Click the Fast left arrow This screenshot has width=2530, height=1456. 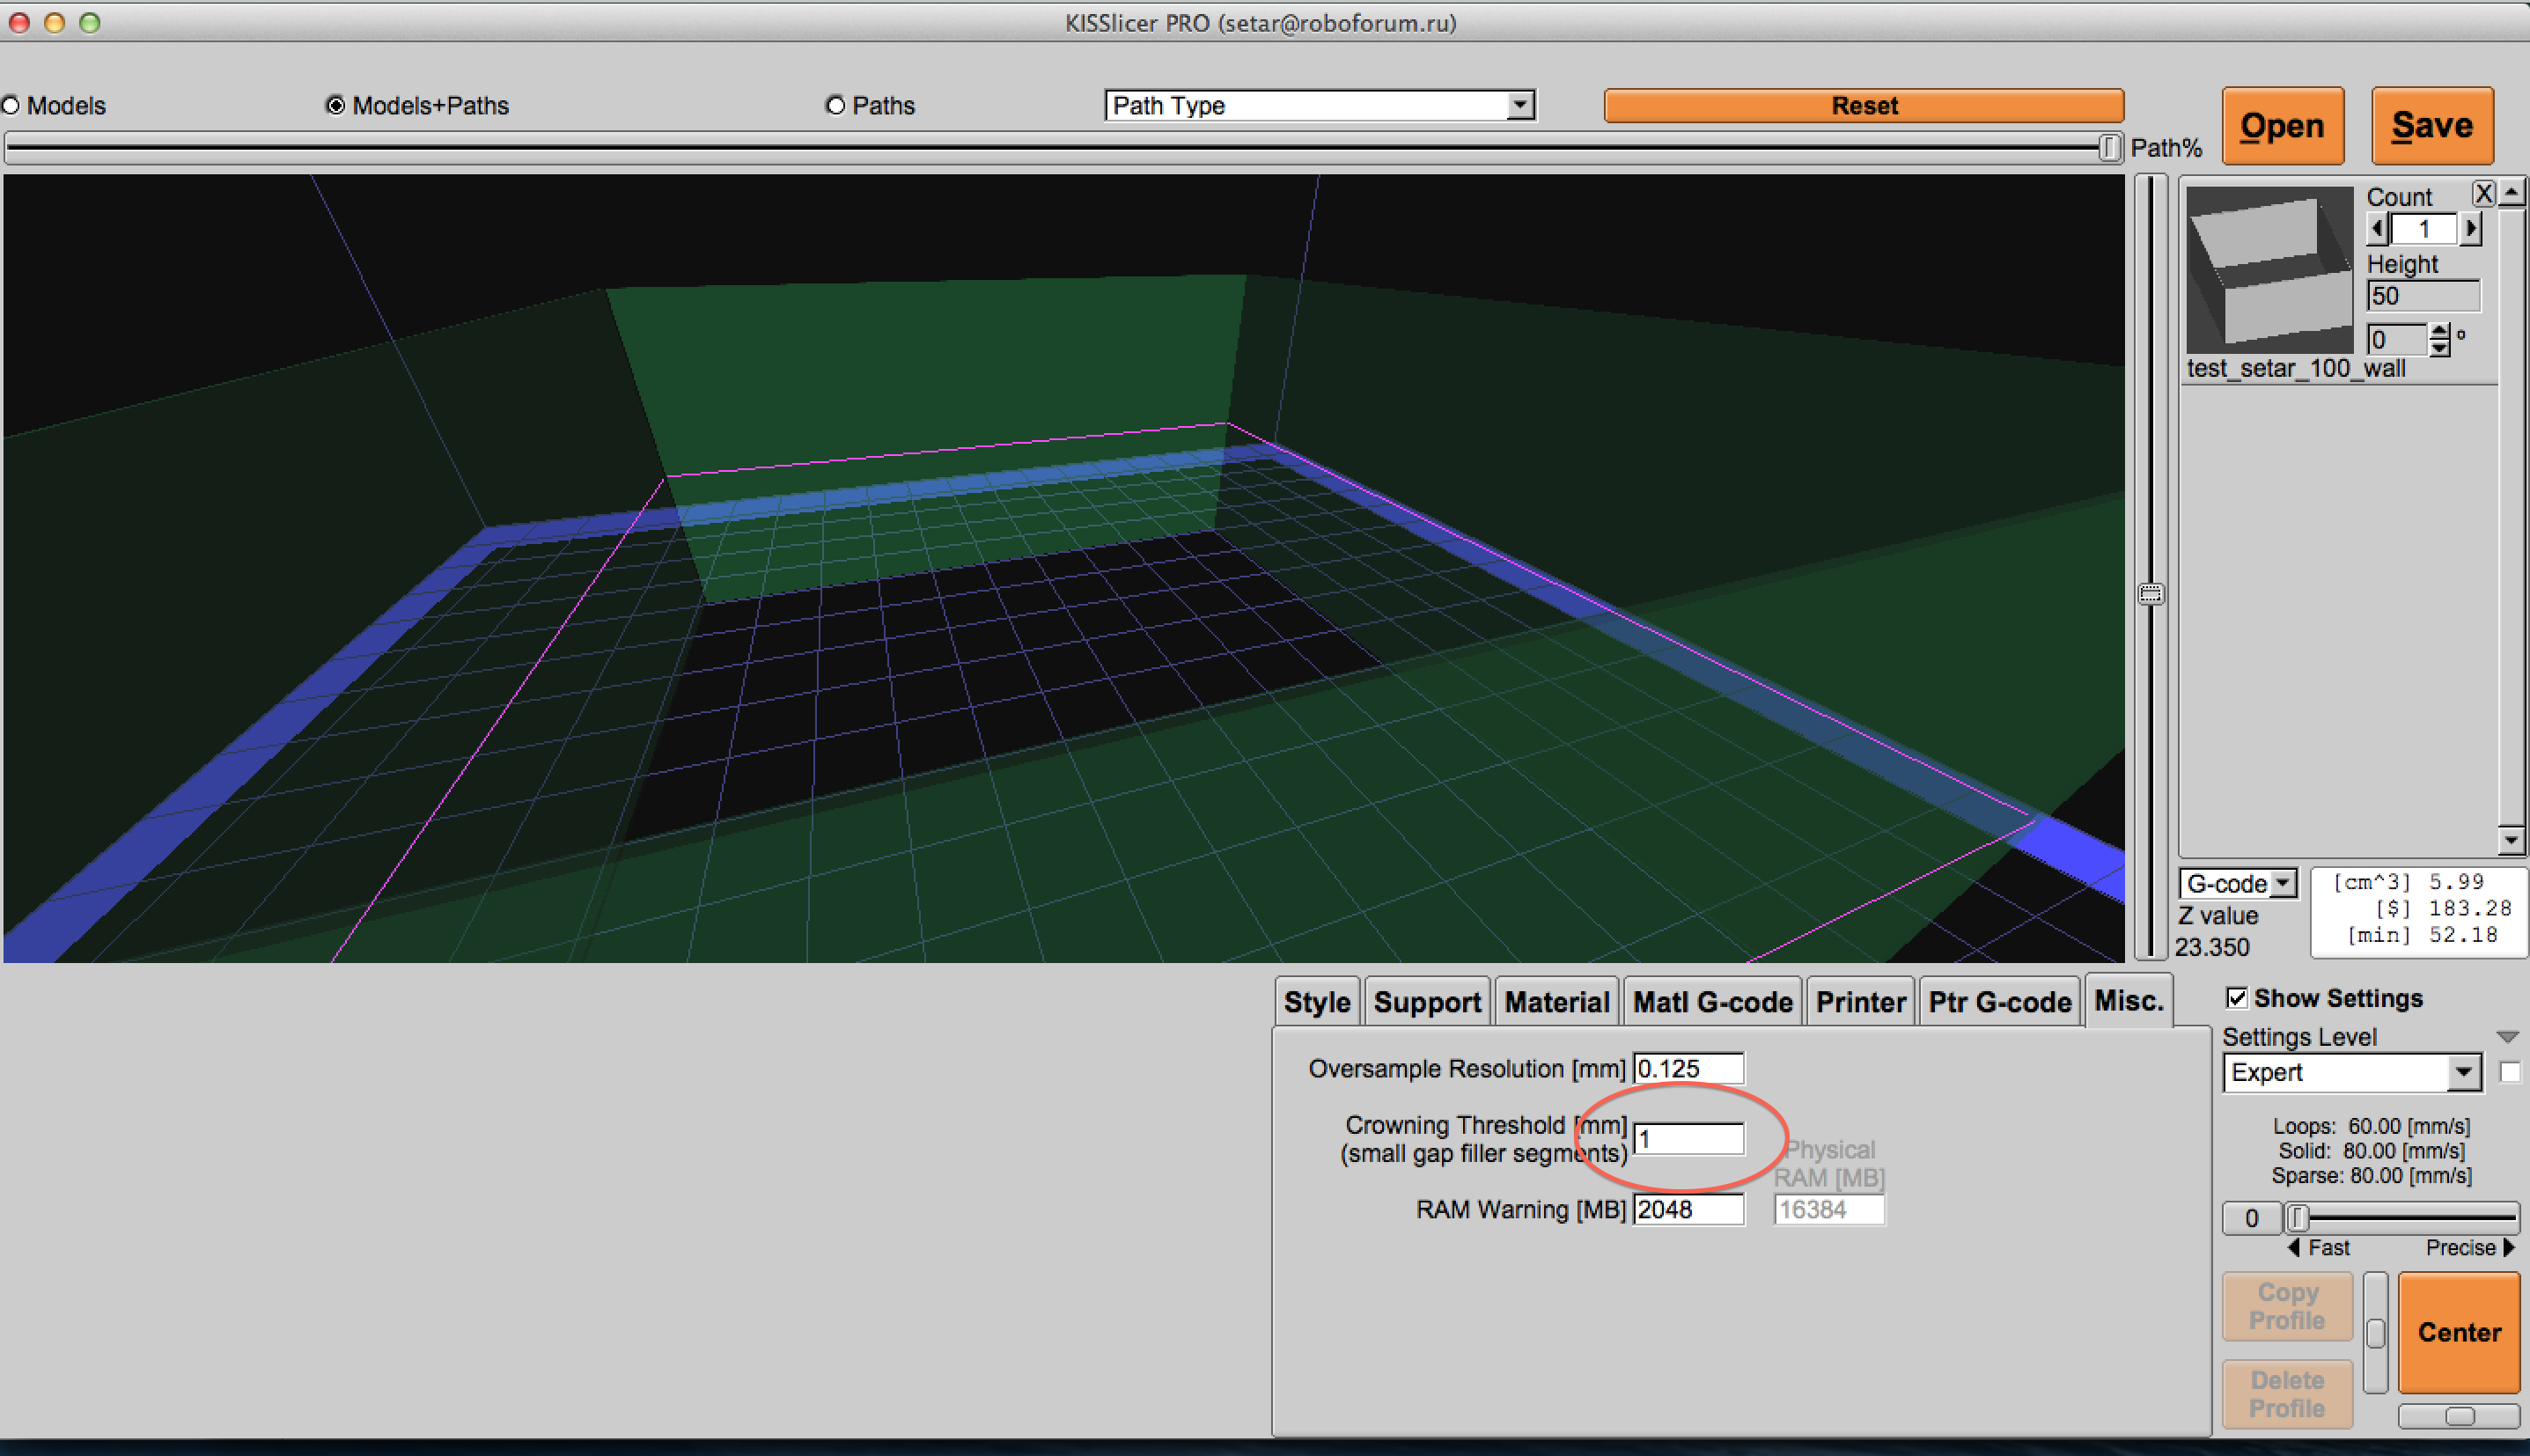(2294, 1248)
